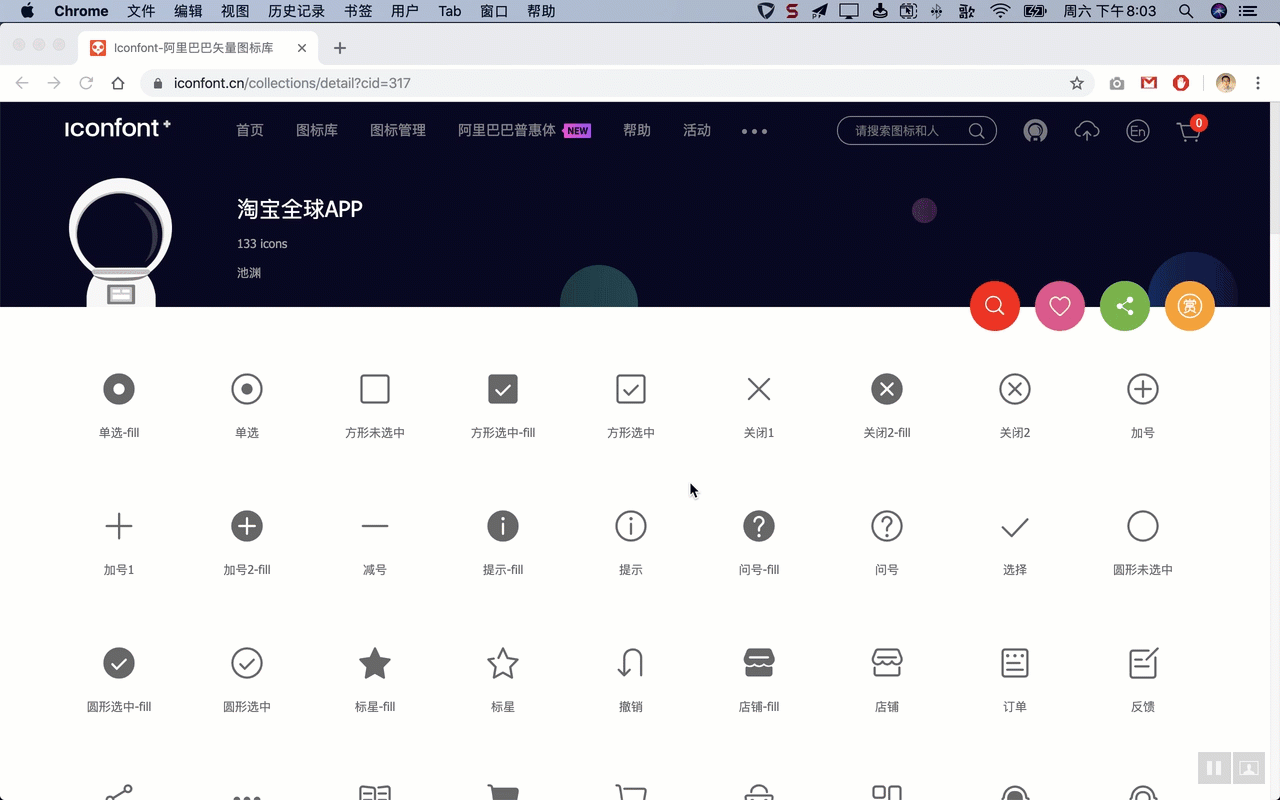Select the 撤销 undo icon

[631, 663]
